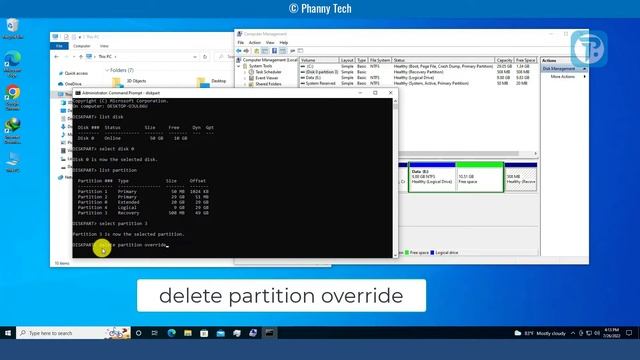Sort volumes by Volume column header
Image resolution: width=640 pixels, height=360 pixels.
click(319, 60)
